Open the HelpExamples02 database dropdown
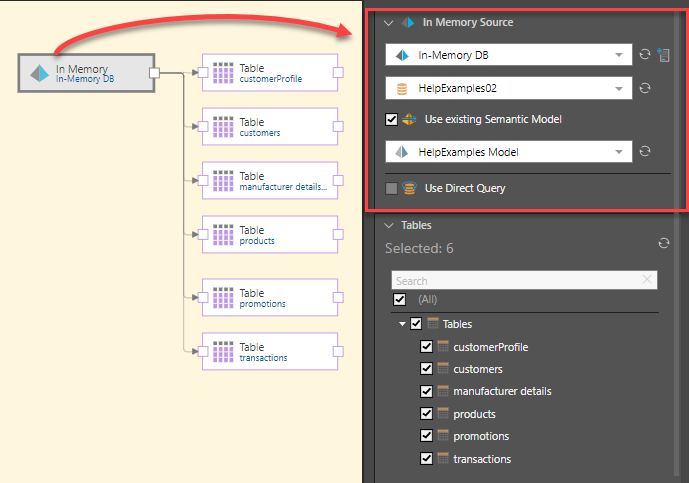689x483 pixels. pos(620,88)
